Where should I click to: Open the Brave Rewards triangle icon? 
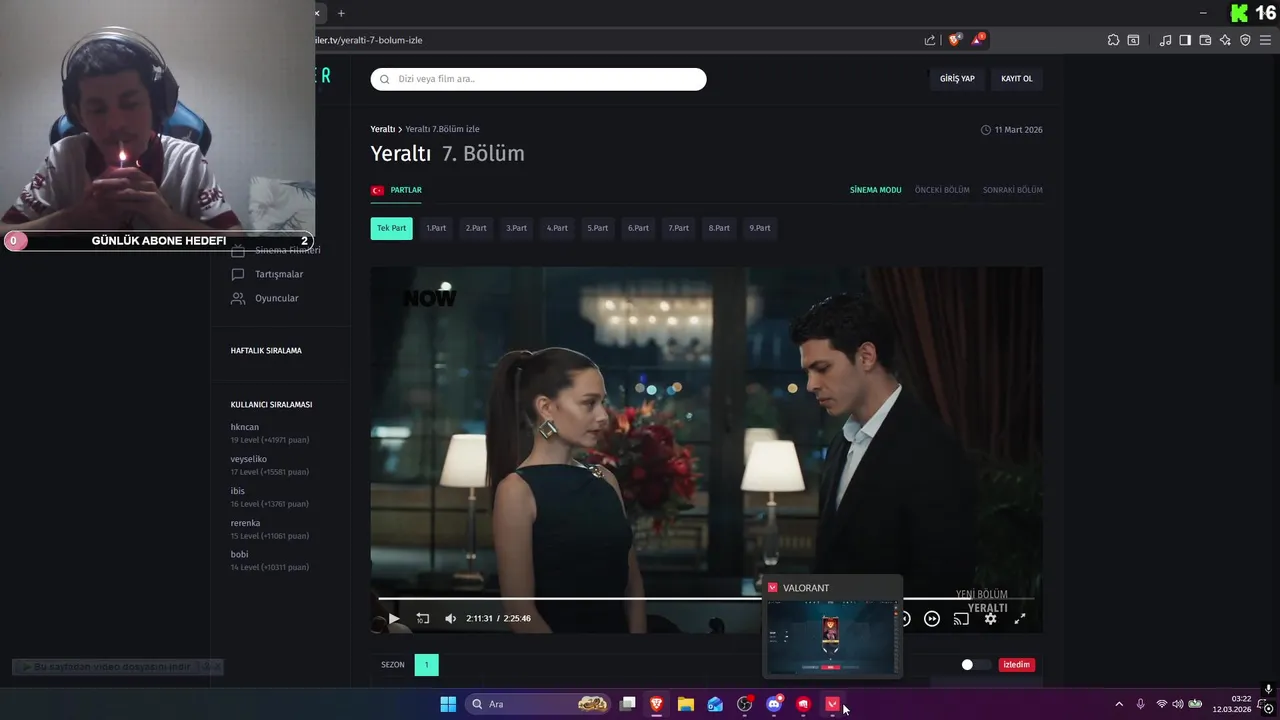[x=979, y=40]
